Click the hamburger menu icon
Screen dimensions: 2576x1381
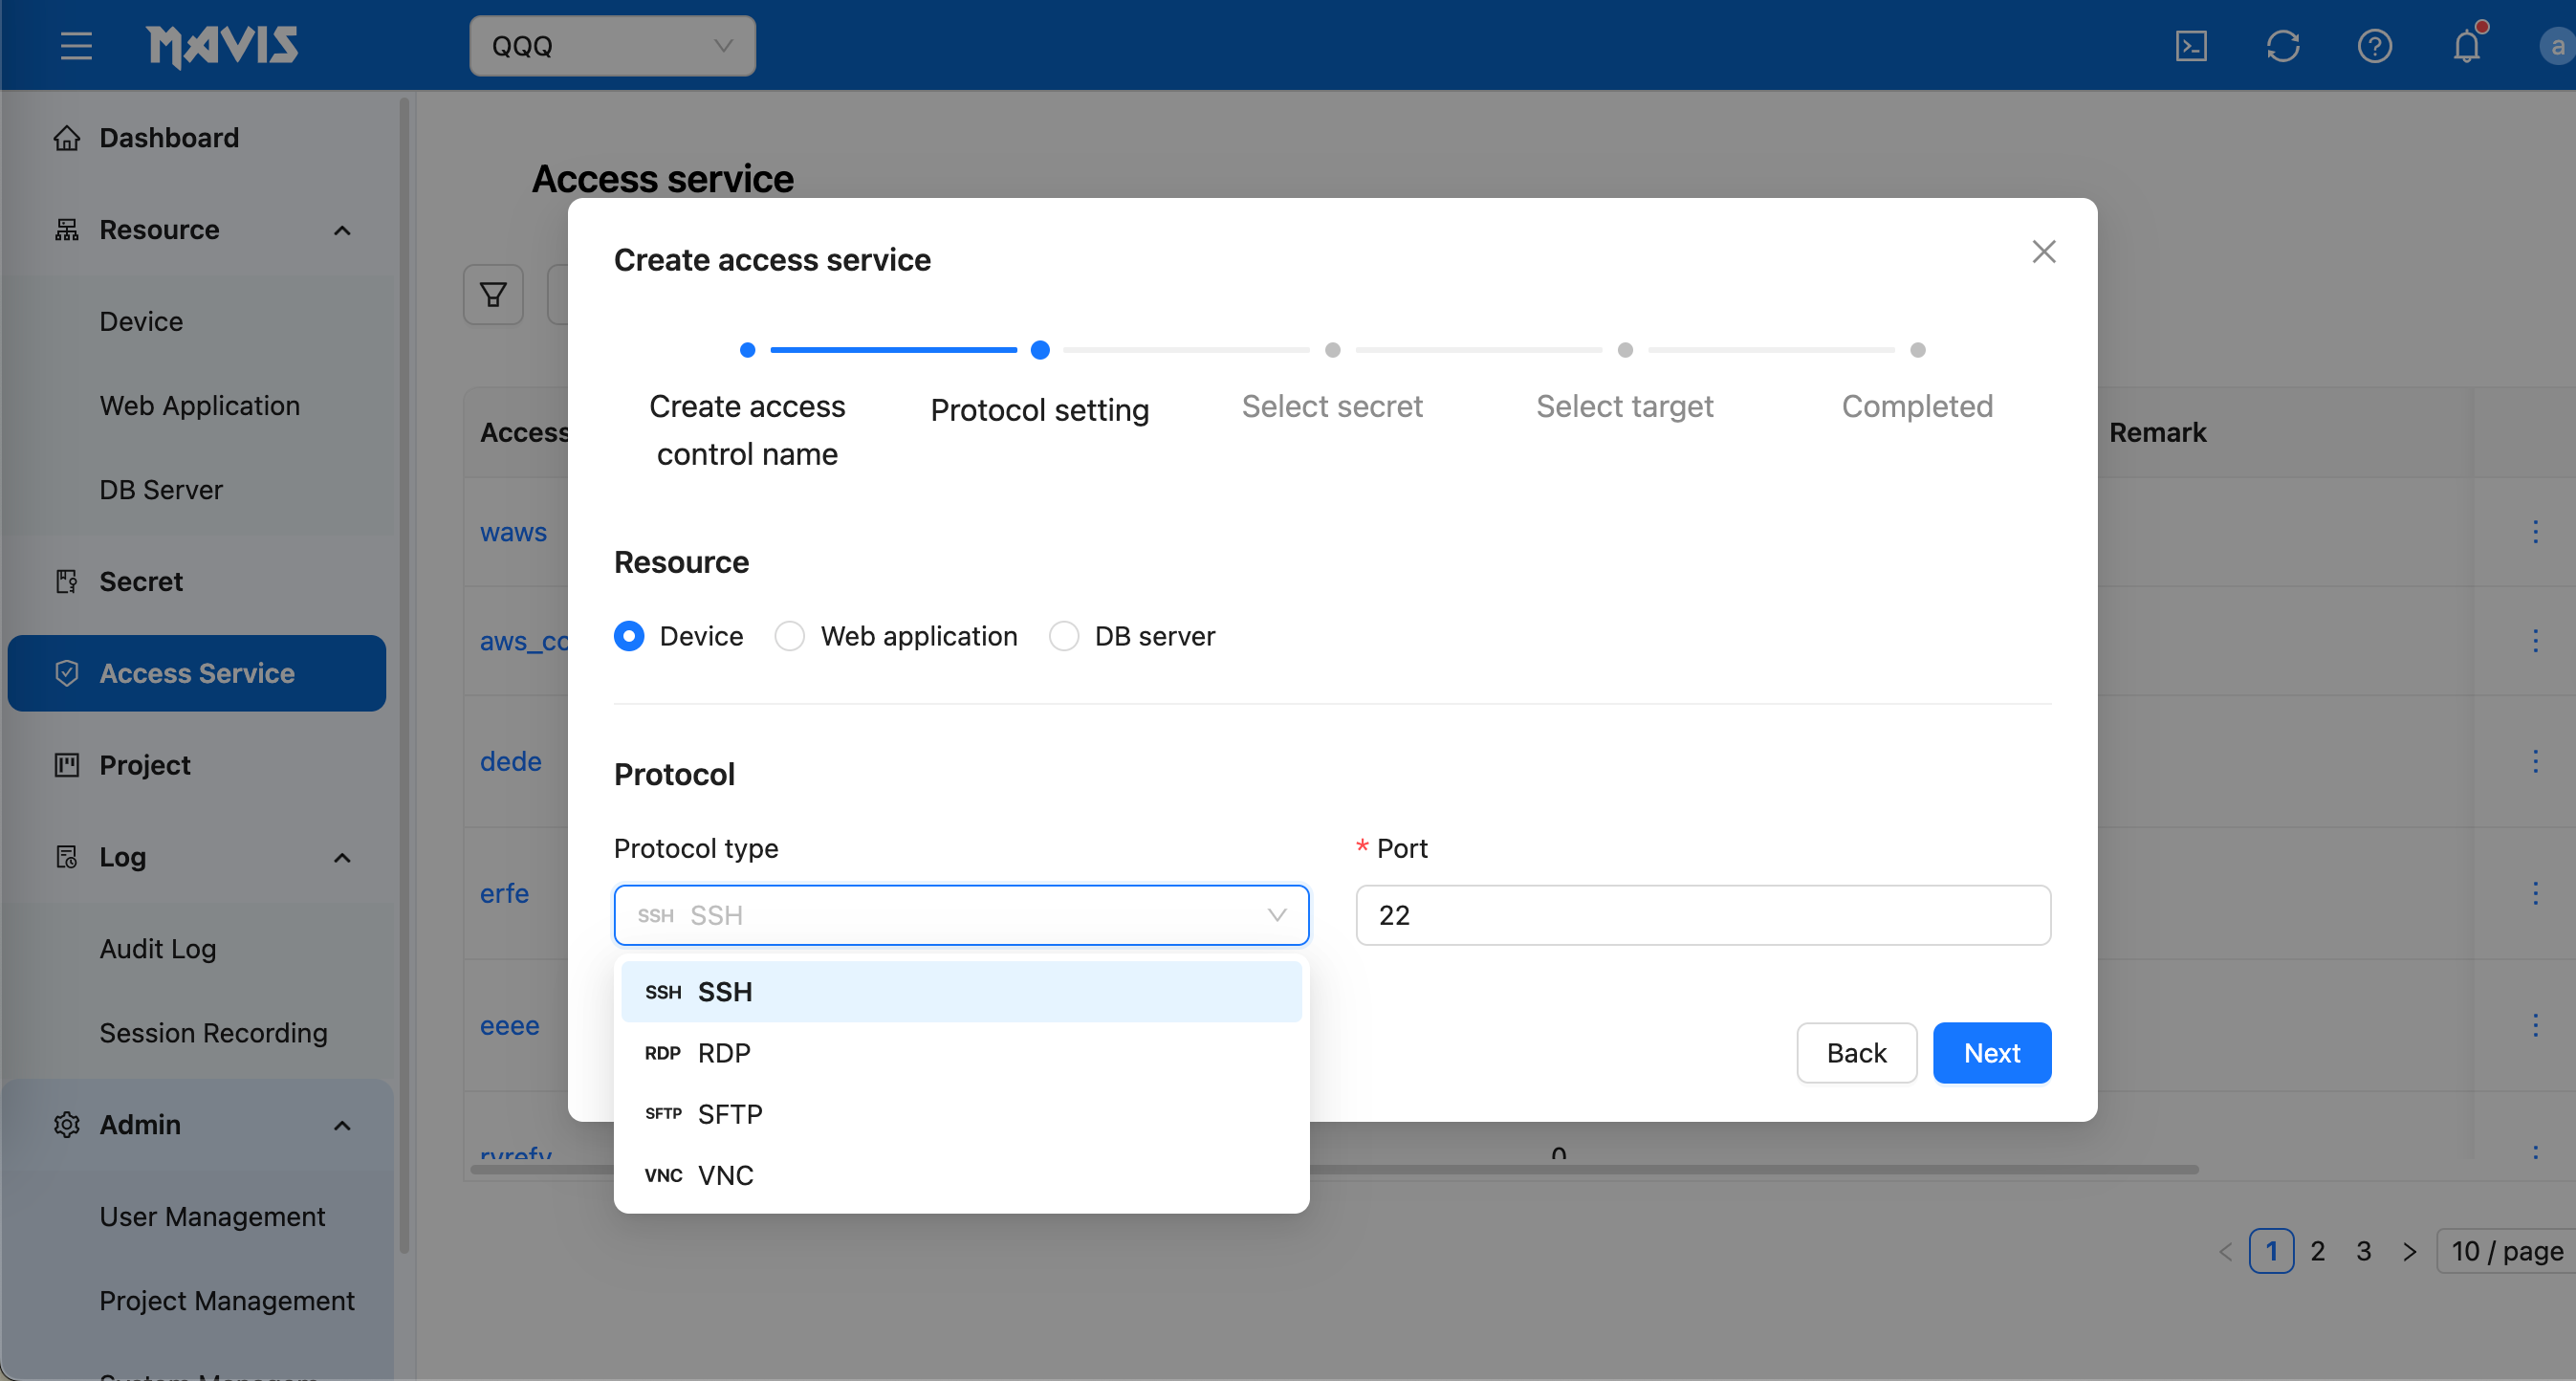point(76,46)
